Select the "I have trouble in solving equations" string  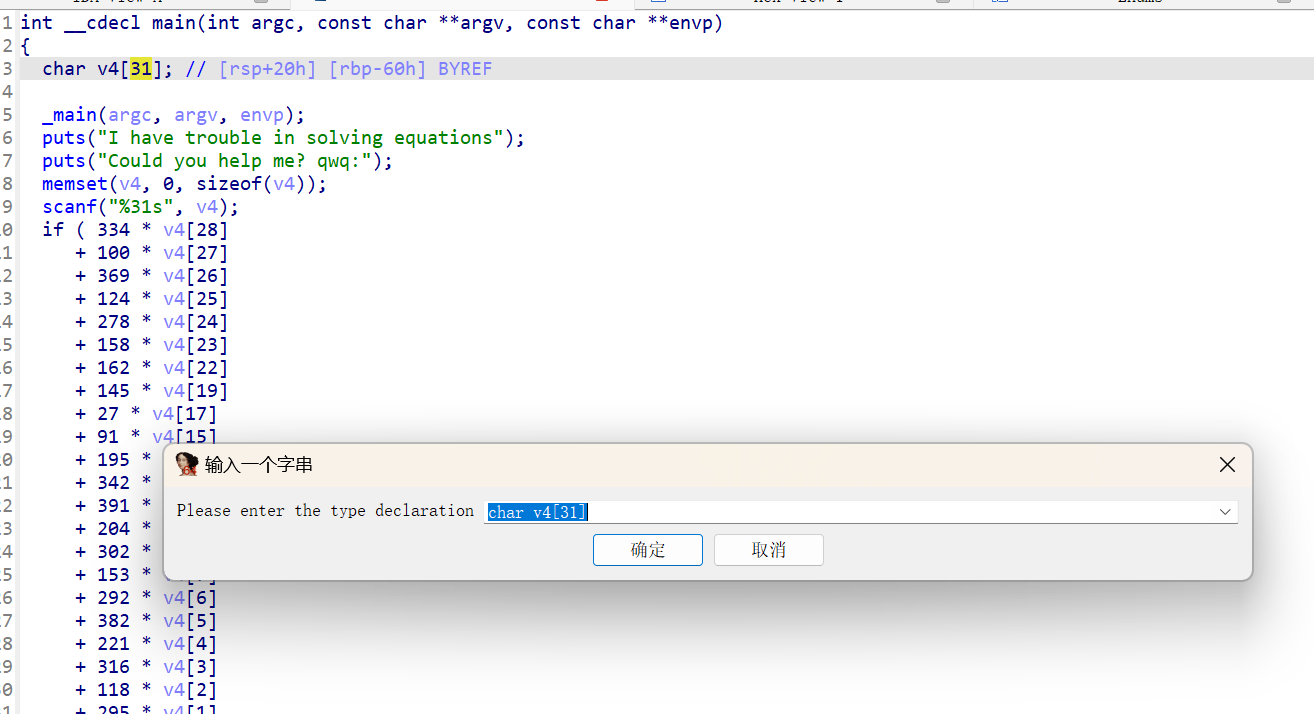coord(301,138)
